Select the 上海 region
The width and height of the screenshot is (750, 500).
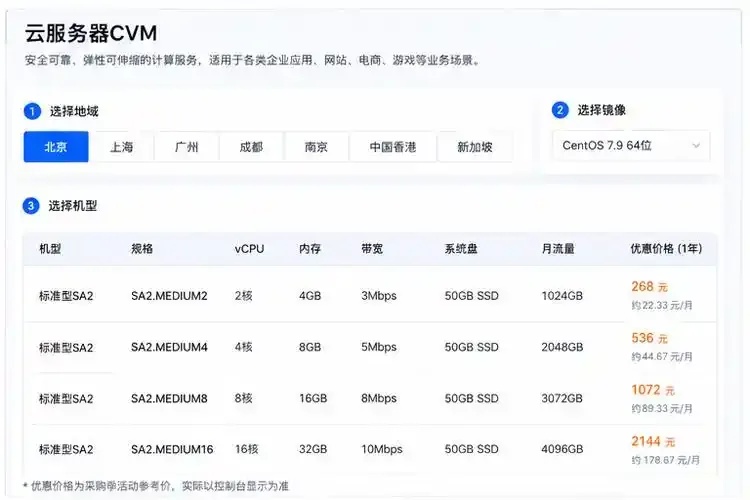pyautogui.click(x=121, y=146)
